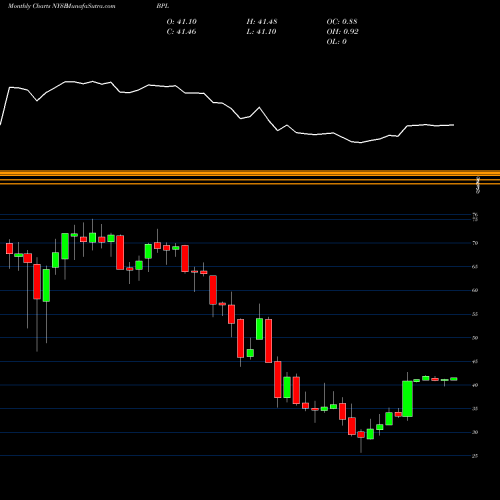Select the 'L: 41.10' low value

pos(261,32)
